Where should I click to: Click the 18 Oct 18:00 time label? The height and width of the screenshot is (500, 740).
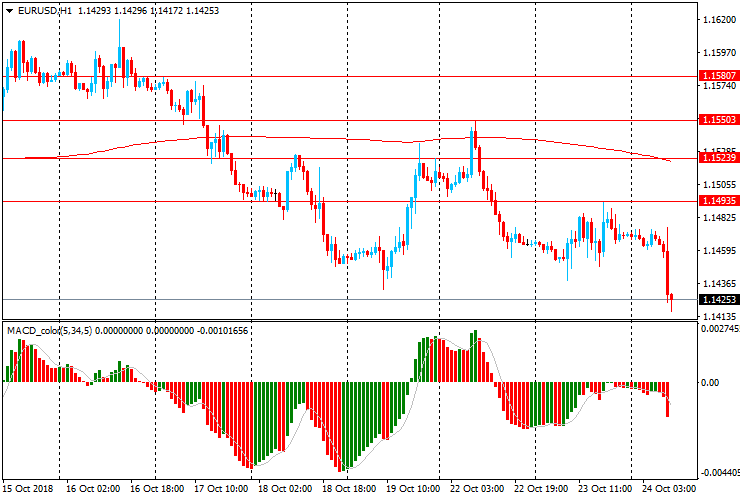(x=349, y=490)
